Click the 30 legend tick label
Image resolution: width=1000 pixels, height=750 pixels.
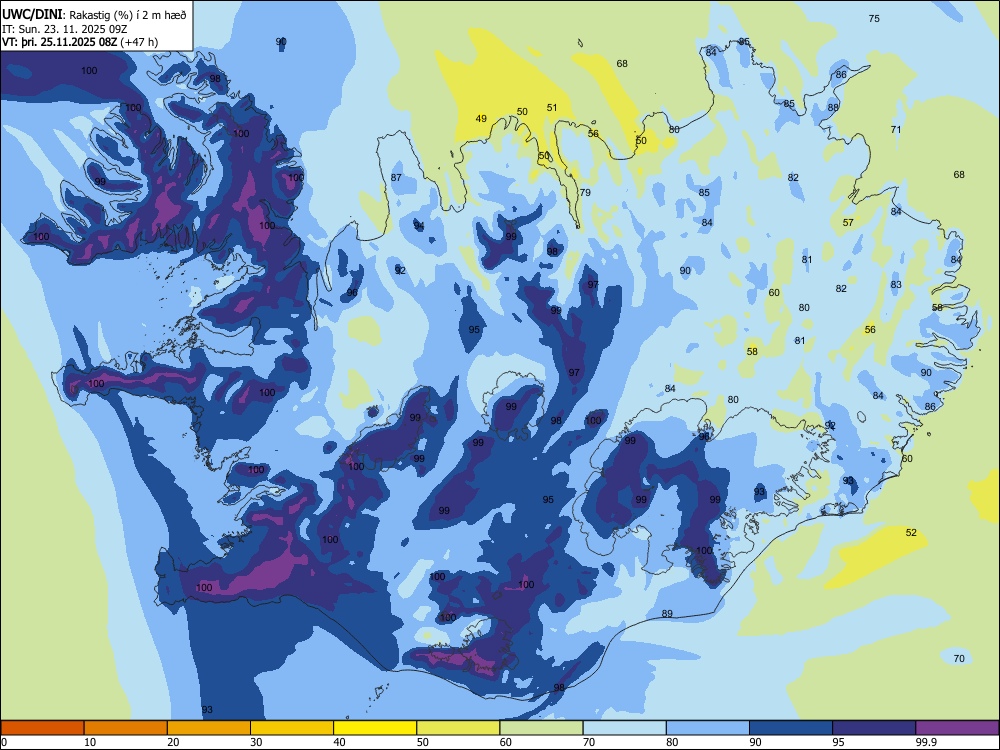[256, 742]
